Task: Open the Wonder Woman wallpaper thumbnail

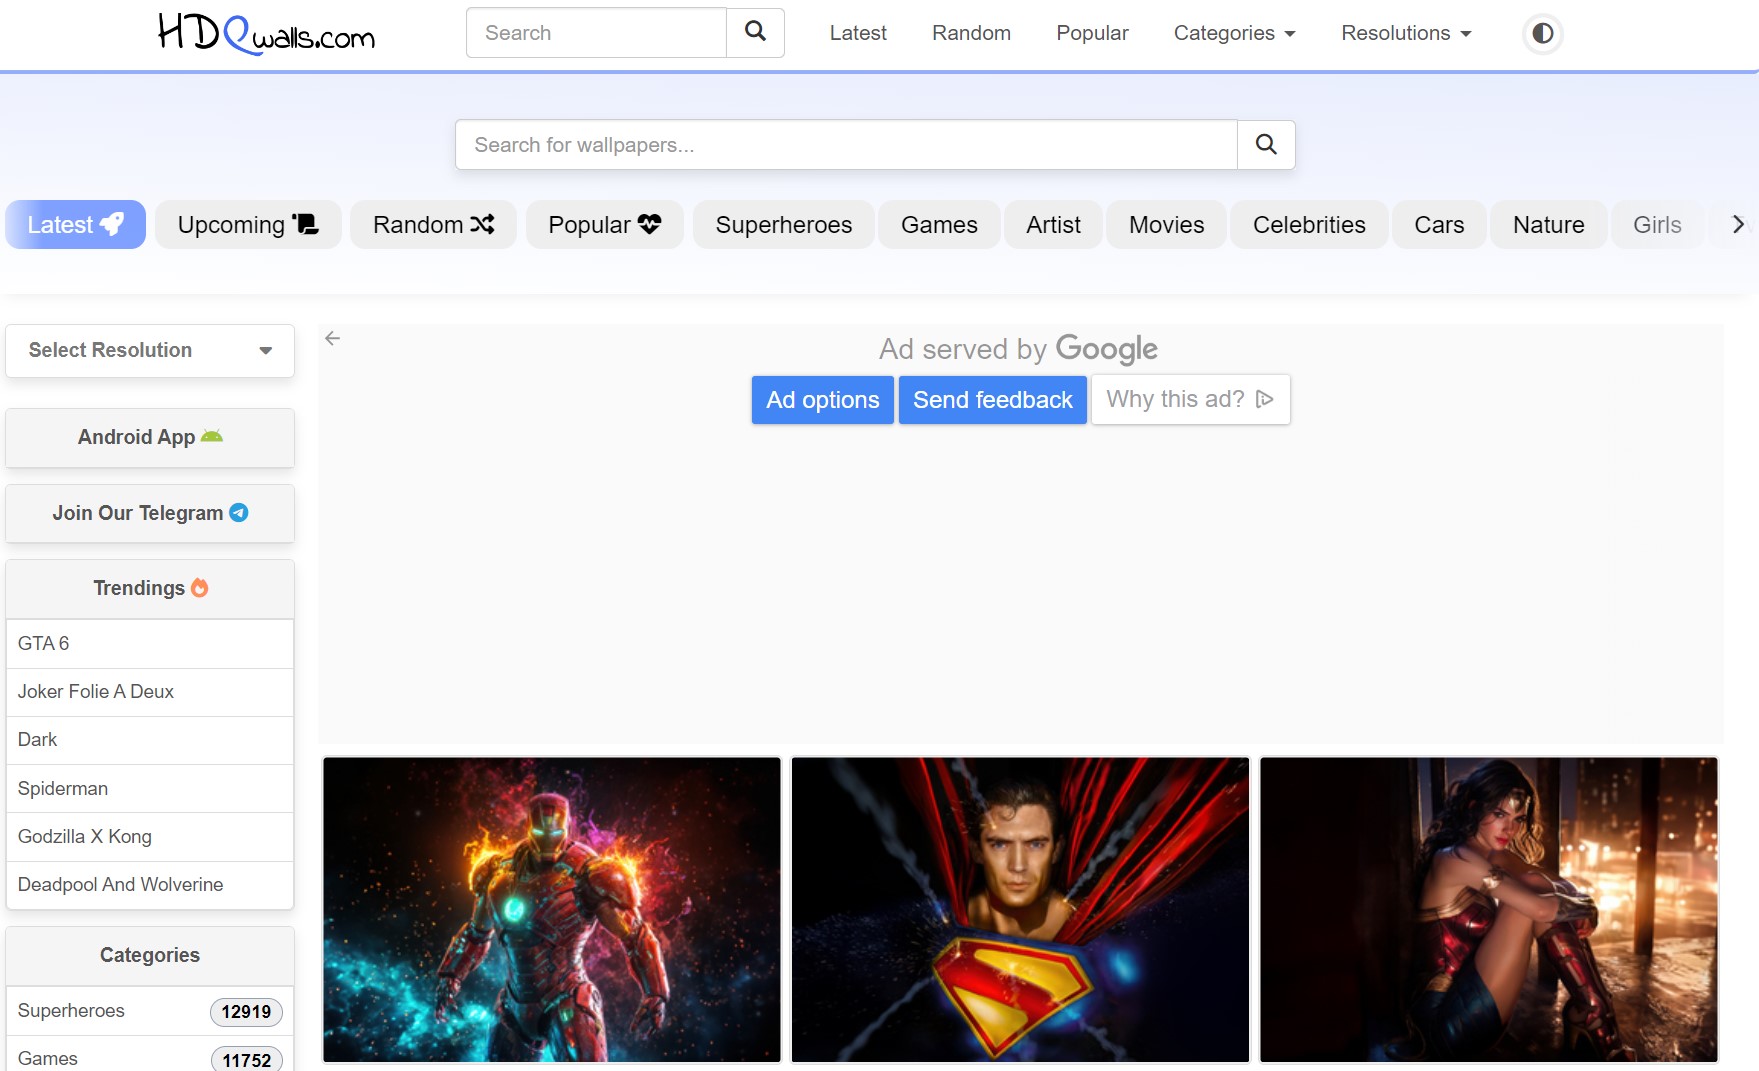Action: (x=1489, y=910)
